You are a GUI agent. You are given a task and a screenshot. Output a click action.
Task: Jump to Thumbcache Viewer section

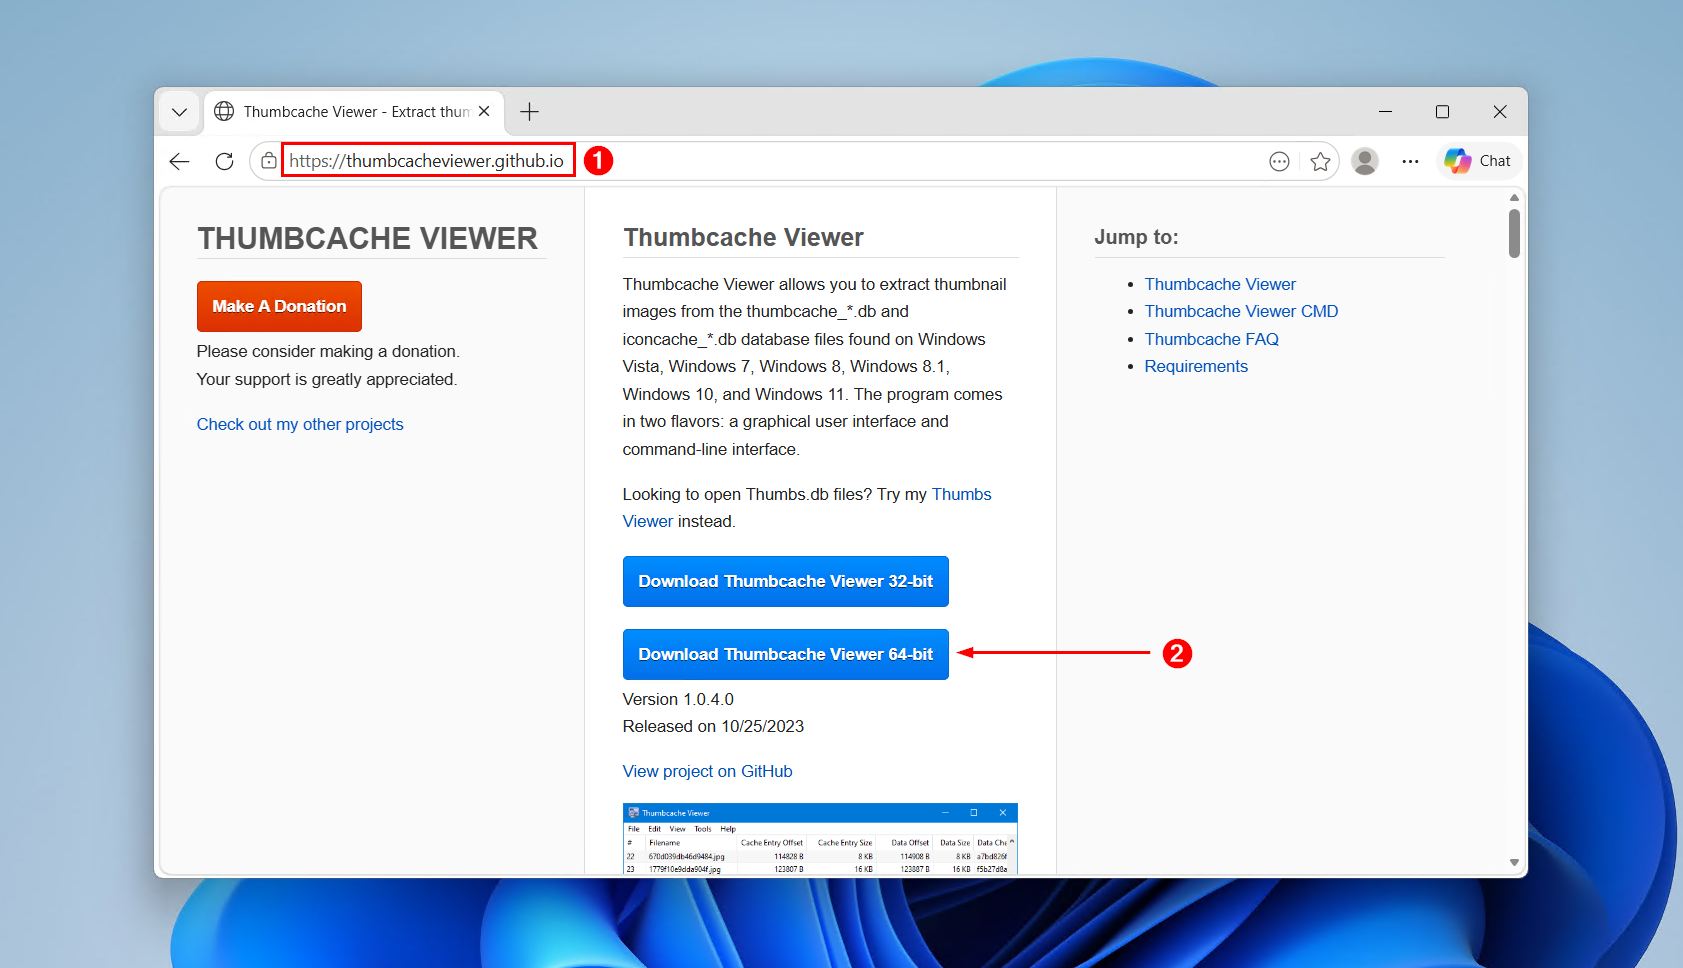(1220, 284)
